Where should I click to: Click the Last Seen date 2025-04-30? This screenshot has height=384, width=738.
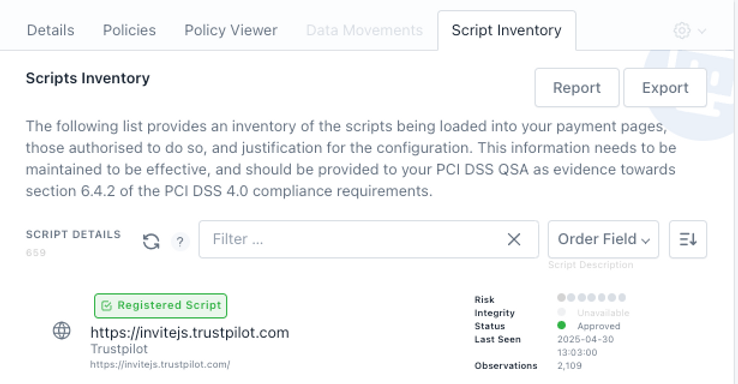tap(585, 339)
